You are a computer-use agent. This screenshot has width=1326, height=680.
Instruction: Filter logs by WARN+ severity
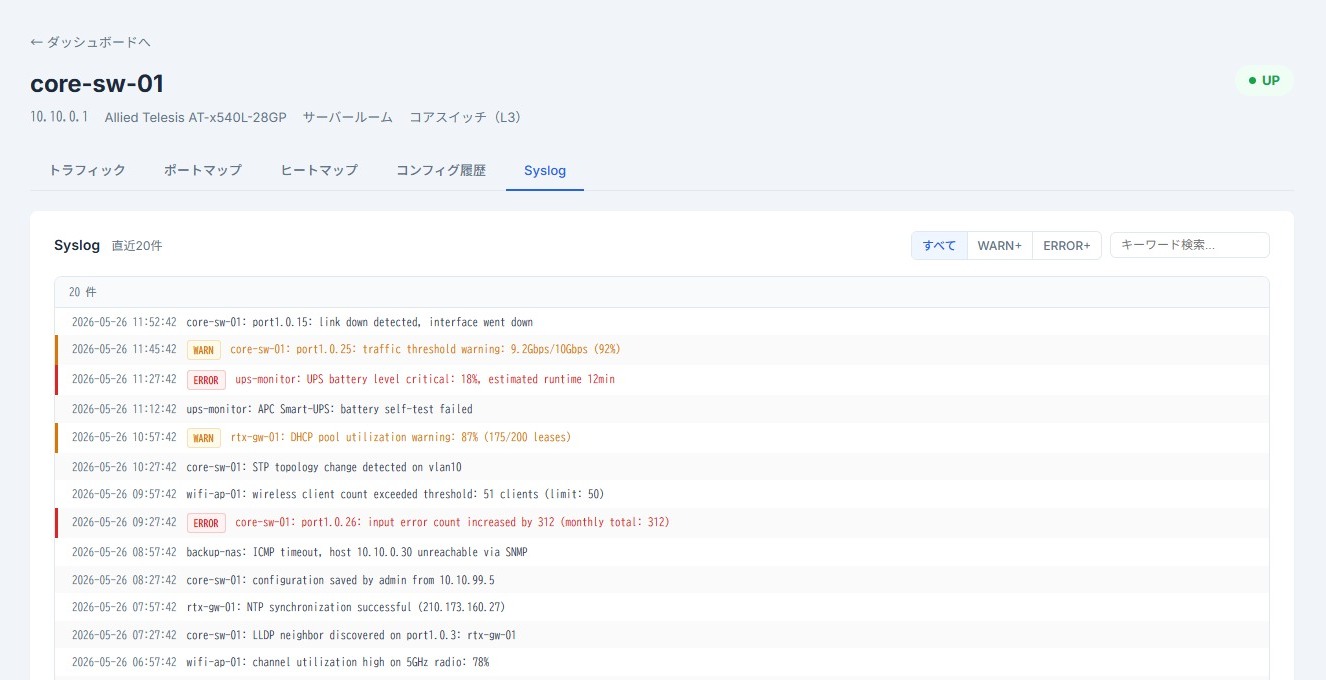[1000, 245]
